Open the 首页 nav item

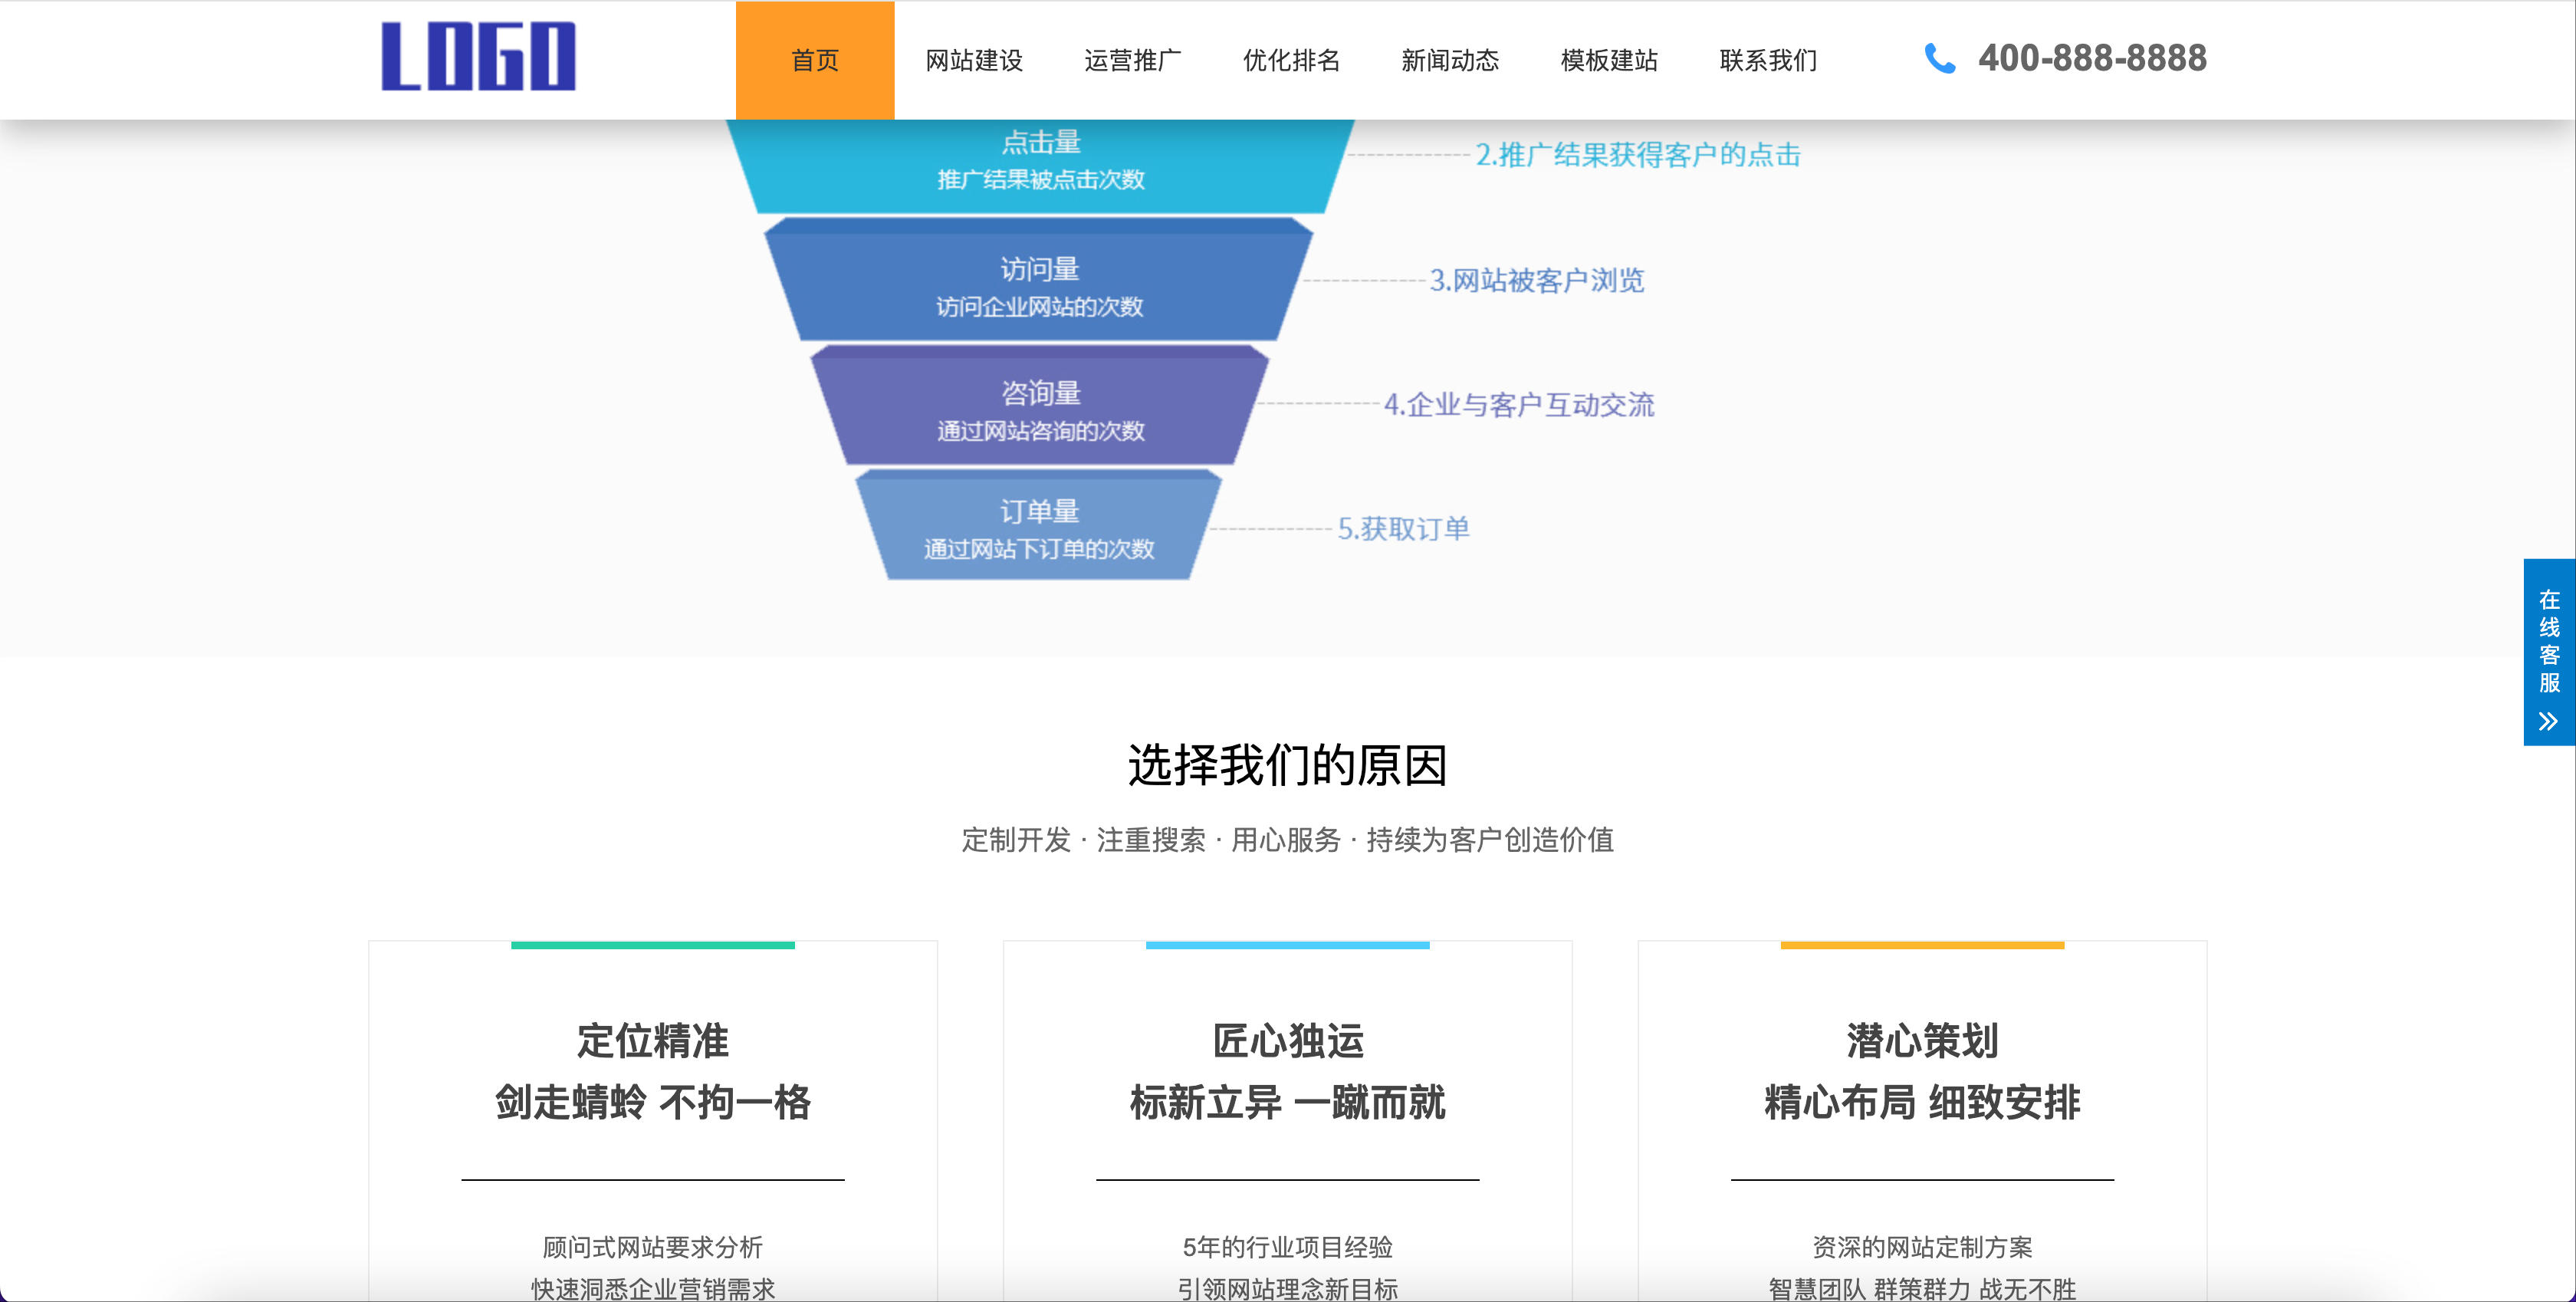coord(815,60)
